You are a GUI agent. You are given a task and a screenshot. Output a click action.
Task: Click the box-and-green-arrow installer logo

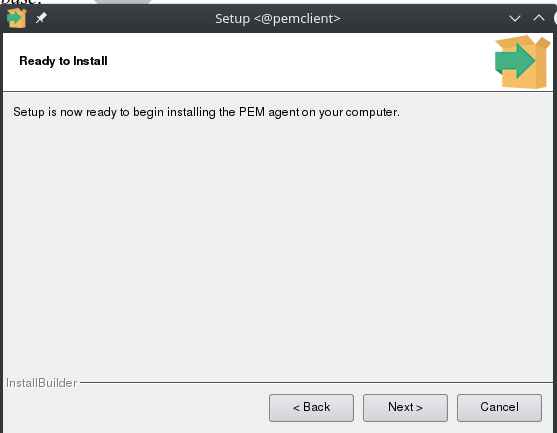click(x=523, y=62)
